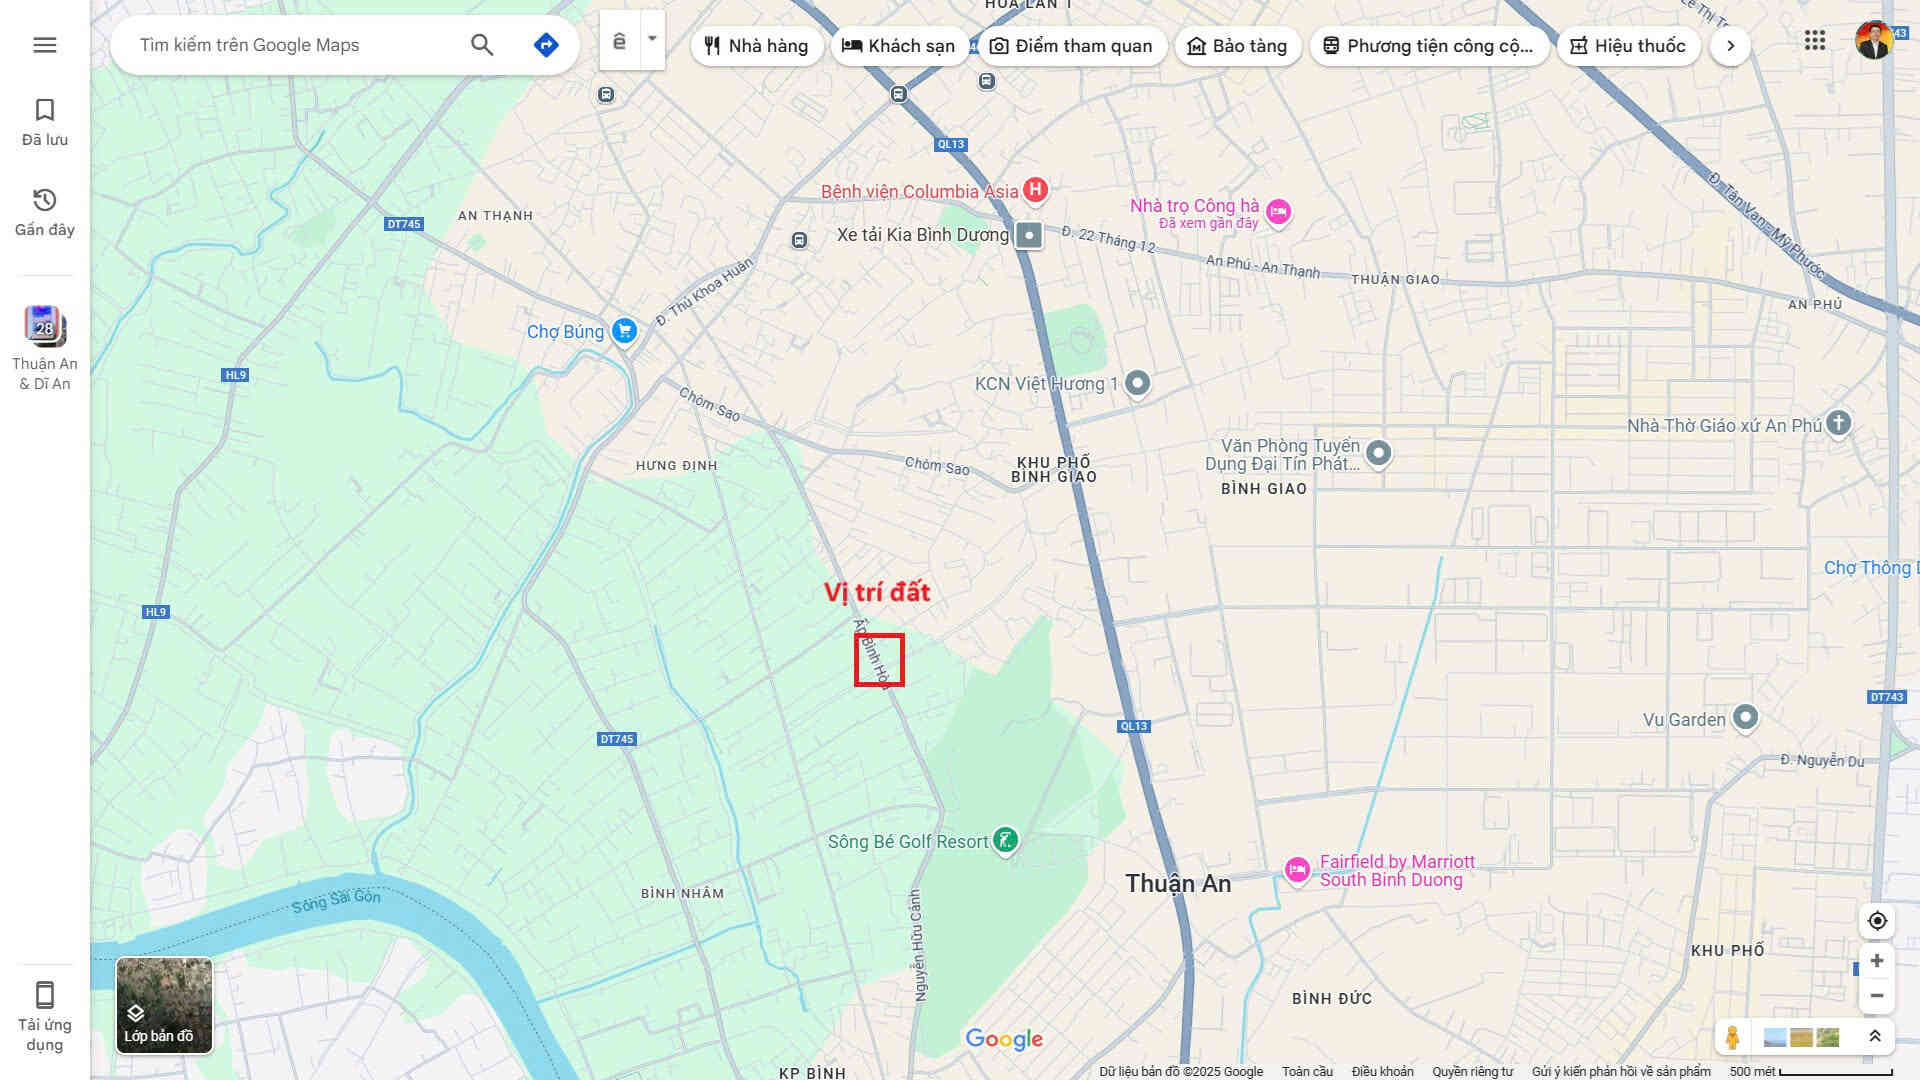Select the Hiệu thuốc category chip
This screenshot has height=1080, width=1920.
[x=1628, y=46]
